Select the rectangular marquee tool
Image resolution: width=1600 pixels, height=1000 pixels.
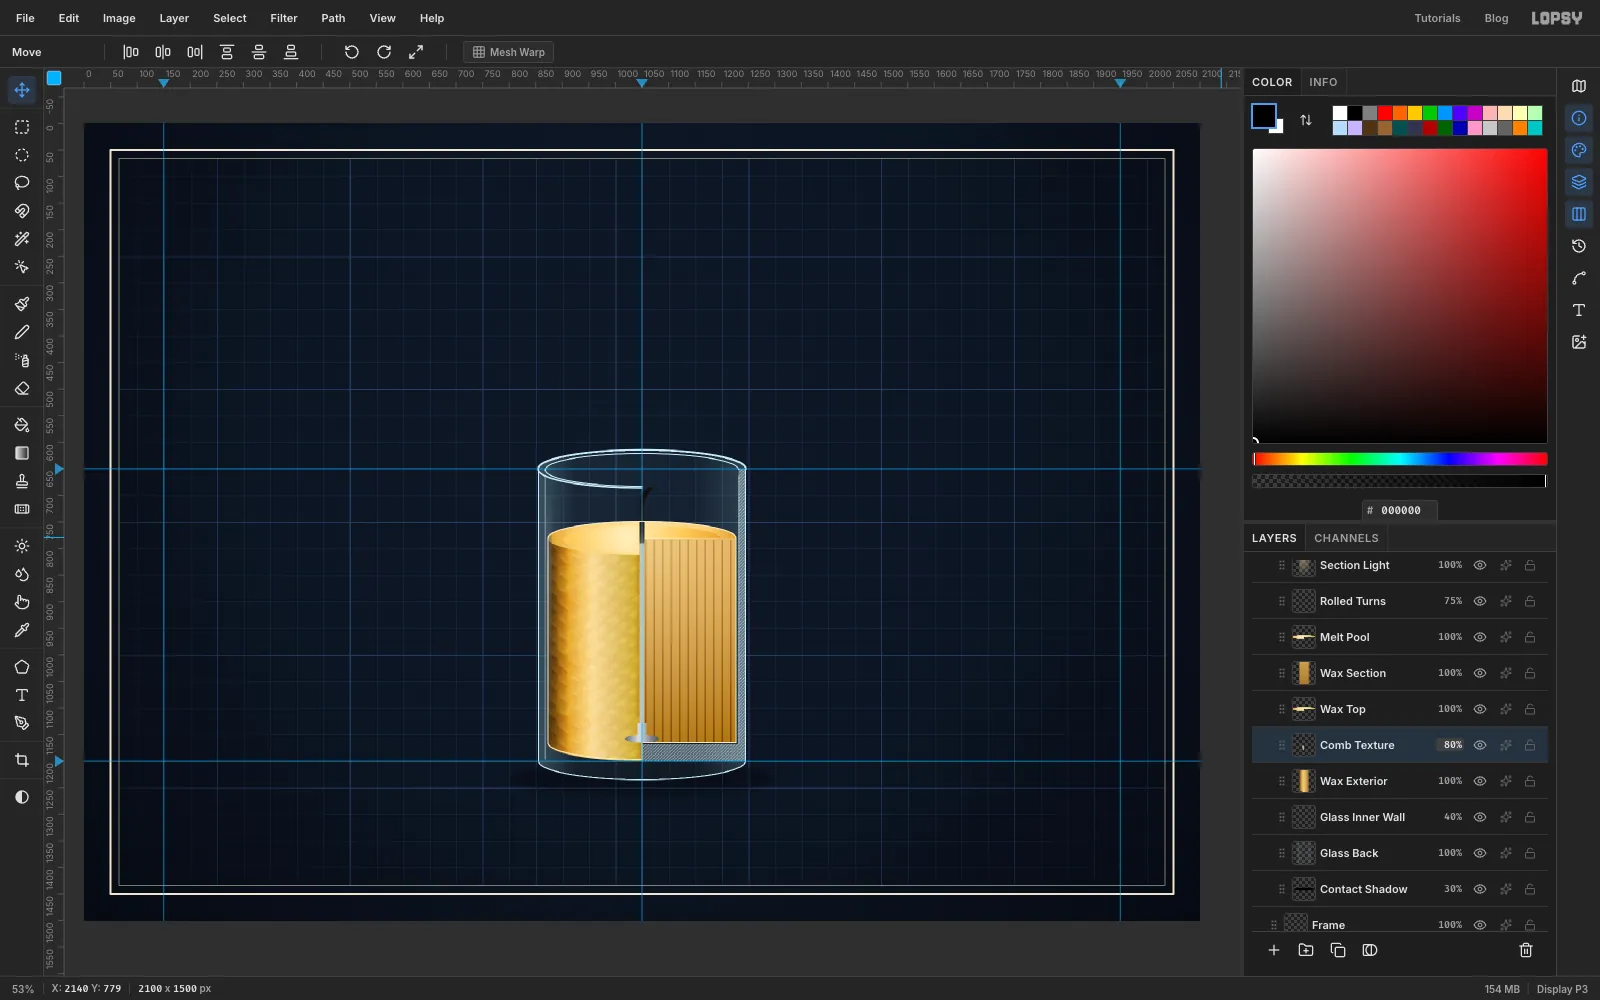point(22,127)
